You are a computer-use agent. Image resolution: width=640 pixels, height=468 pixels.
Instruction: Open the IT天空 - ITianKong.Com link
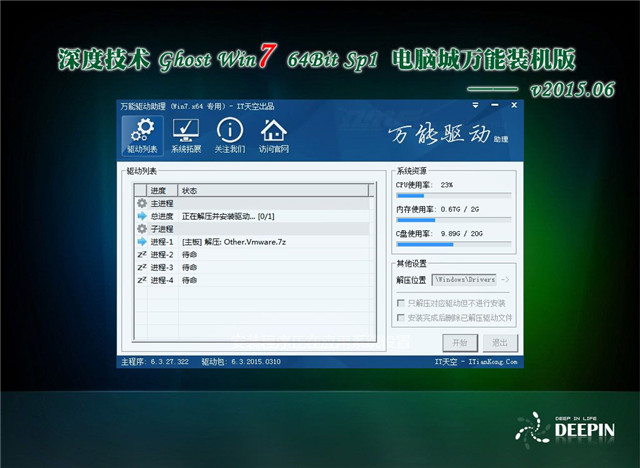[x=476, y=362]
